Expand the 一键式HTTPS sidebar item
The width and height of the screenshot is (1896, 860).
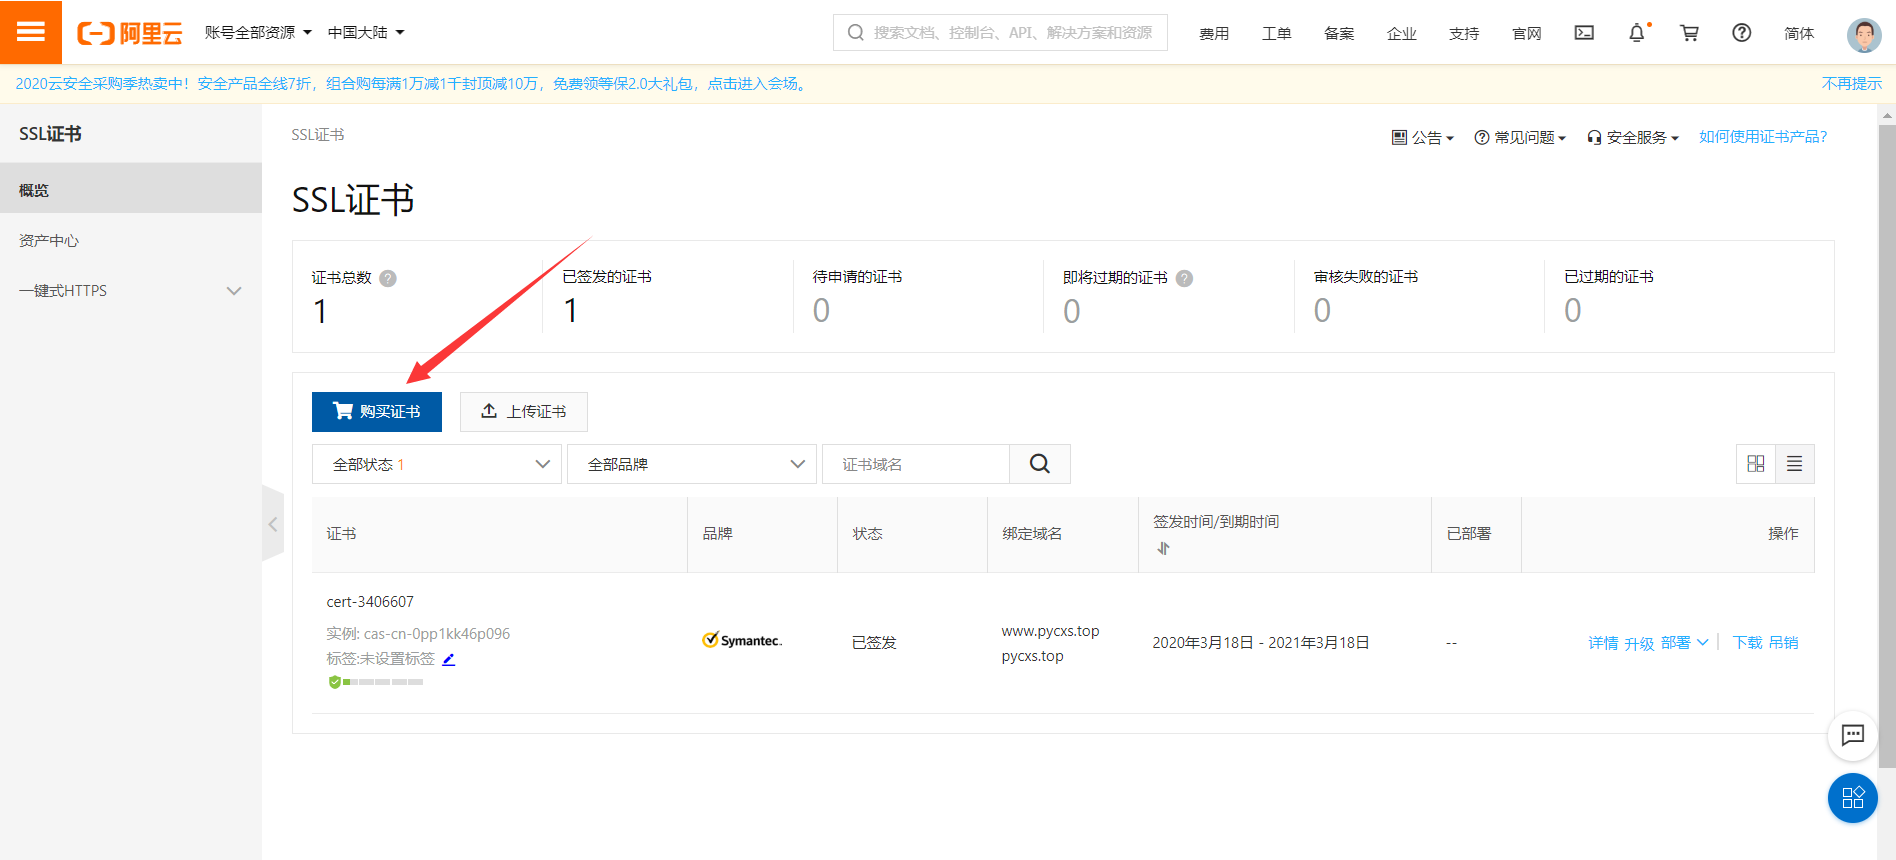click(131, 291)
